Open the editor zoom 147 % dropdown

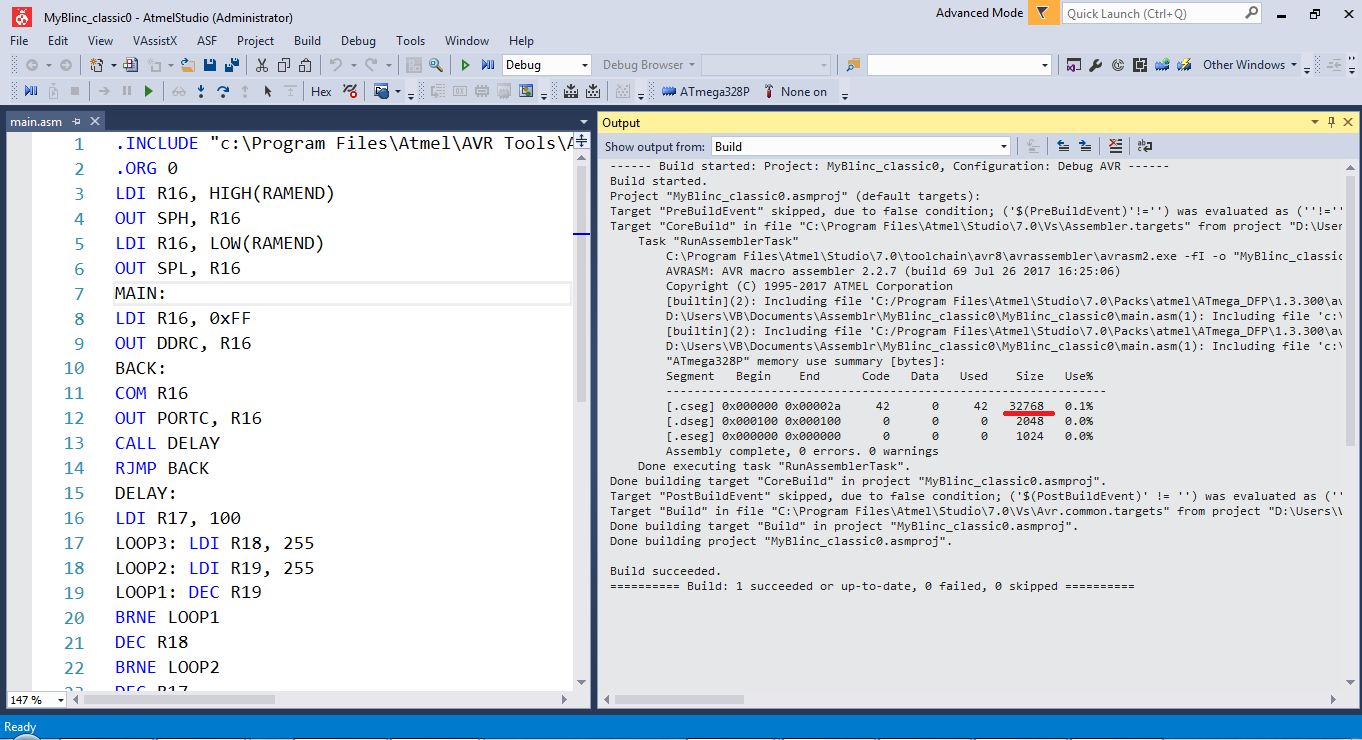(x=60, y=700)
